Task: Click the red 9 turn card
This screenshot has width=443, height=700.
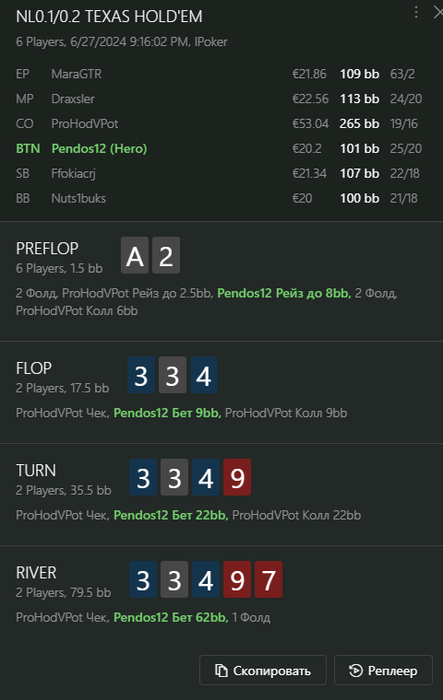Action: click(x=237, y=477)
